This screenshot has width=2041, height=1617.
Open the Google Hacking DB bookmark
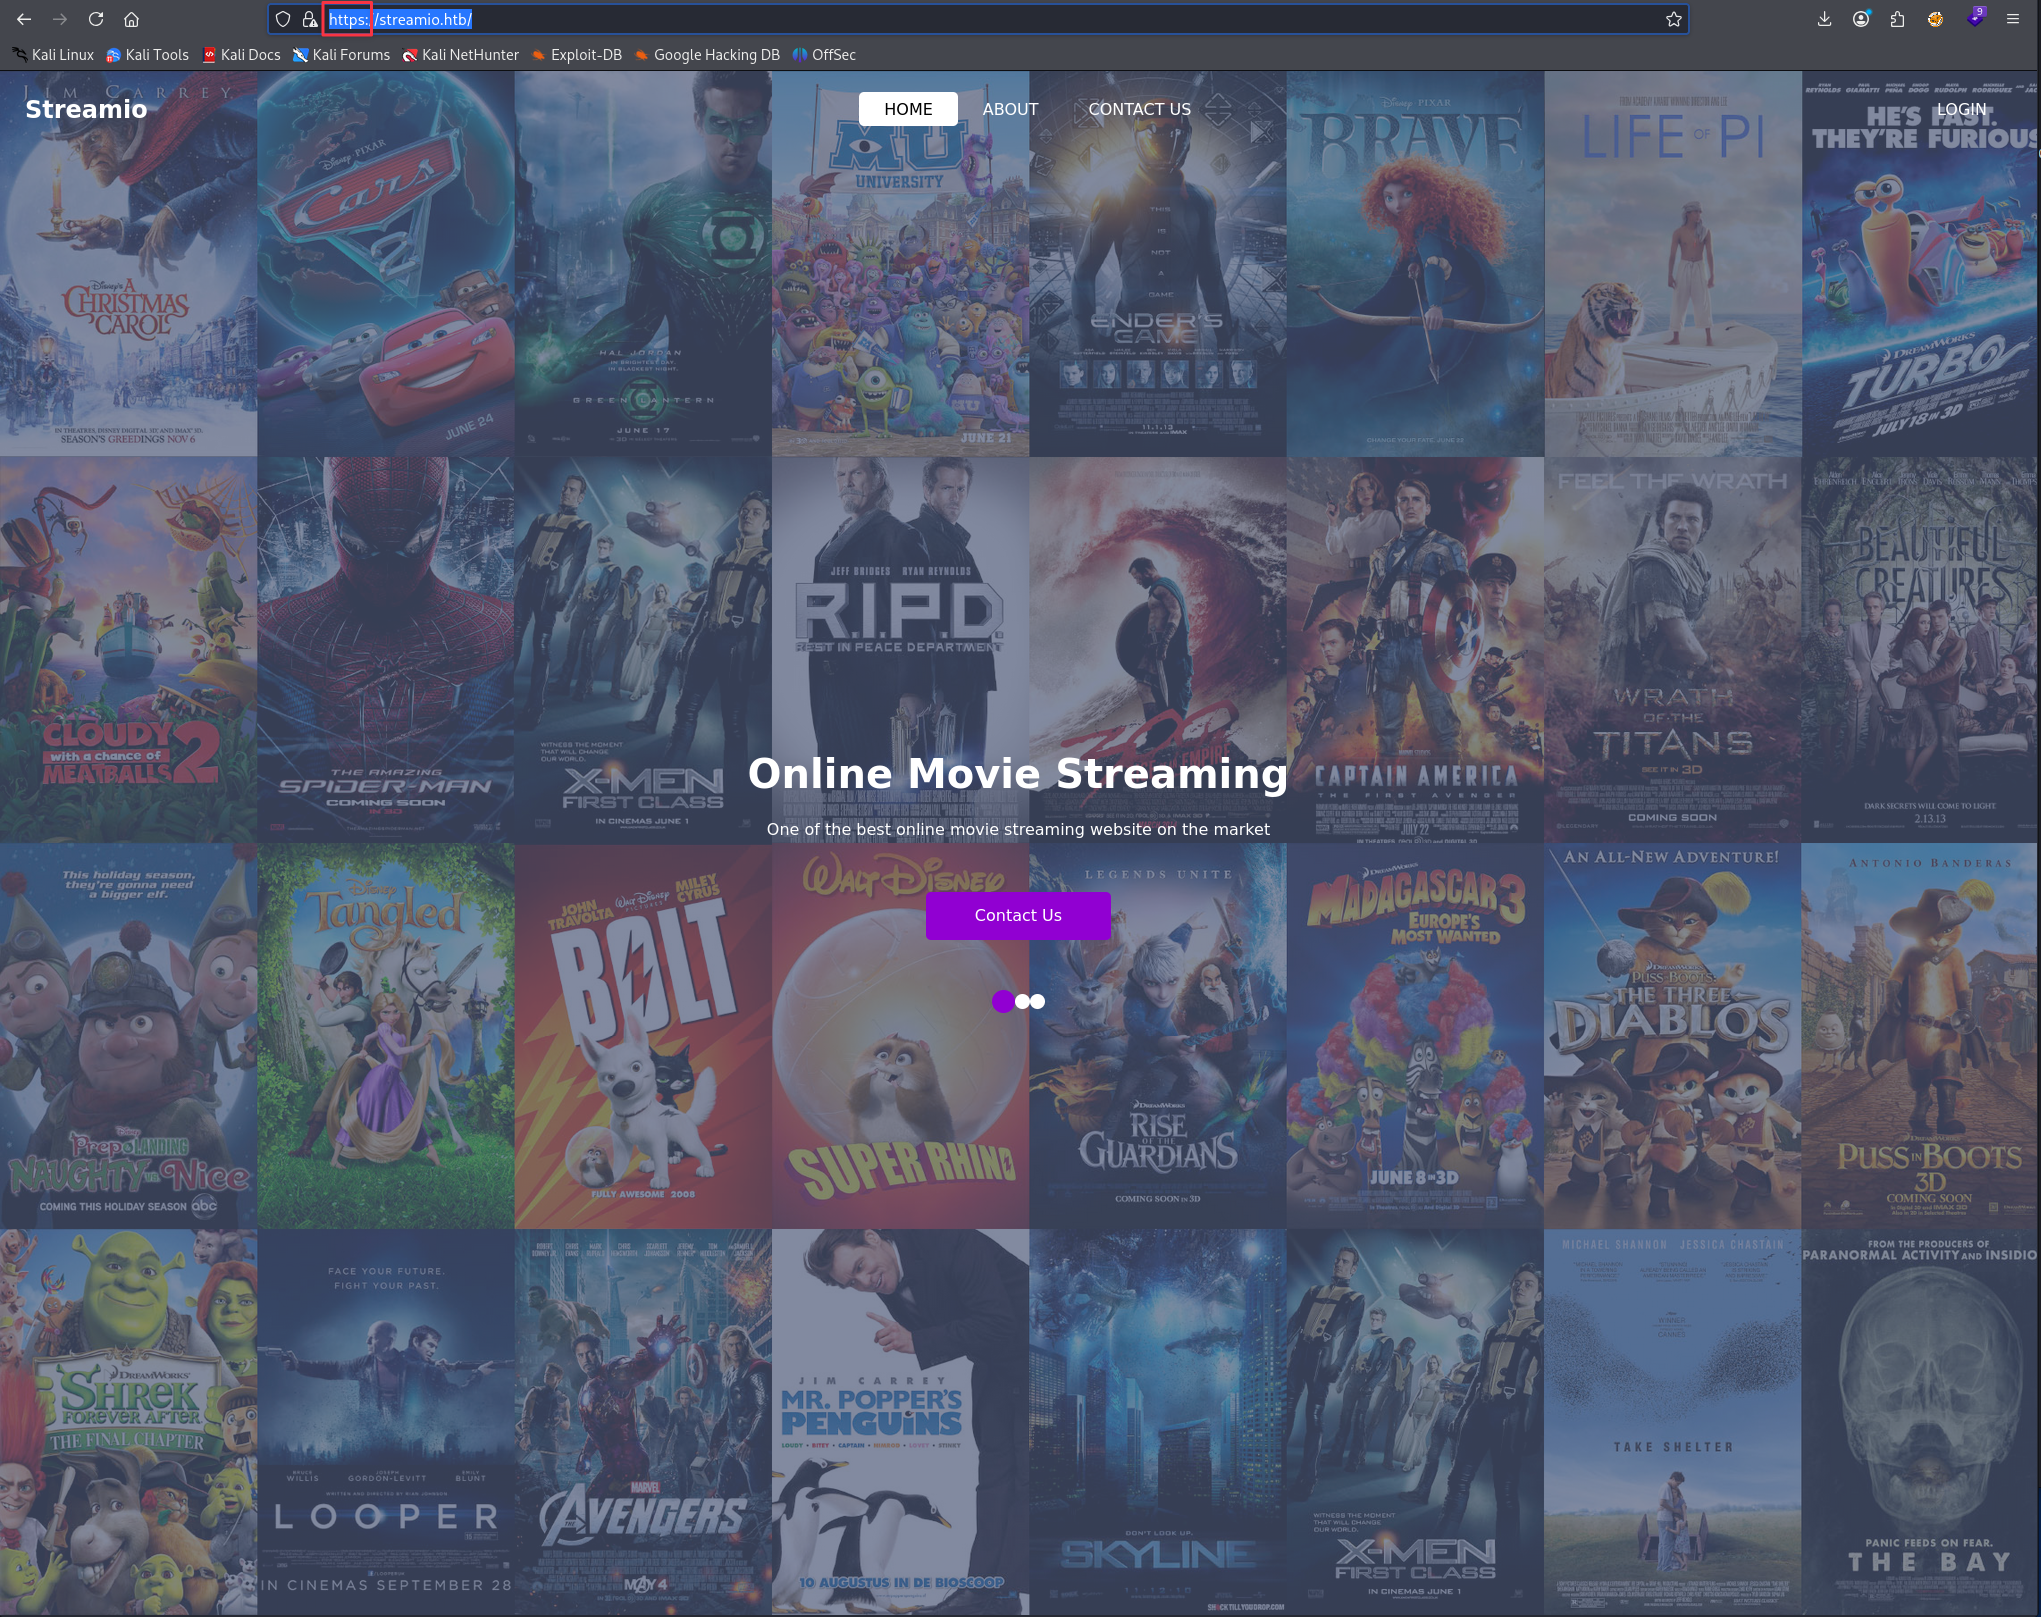pyautogui.click(x=707, y=55)
